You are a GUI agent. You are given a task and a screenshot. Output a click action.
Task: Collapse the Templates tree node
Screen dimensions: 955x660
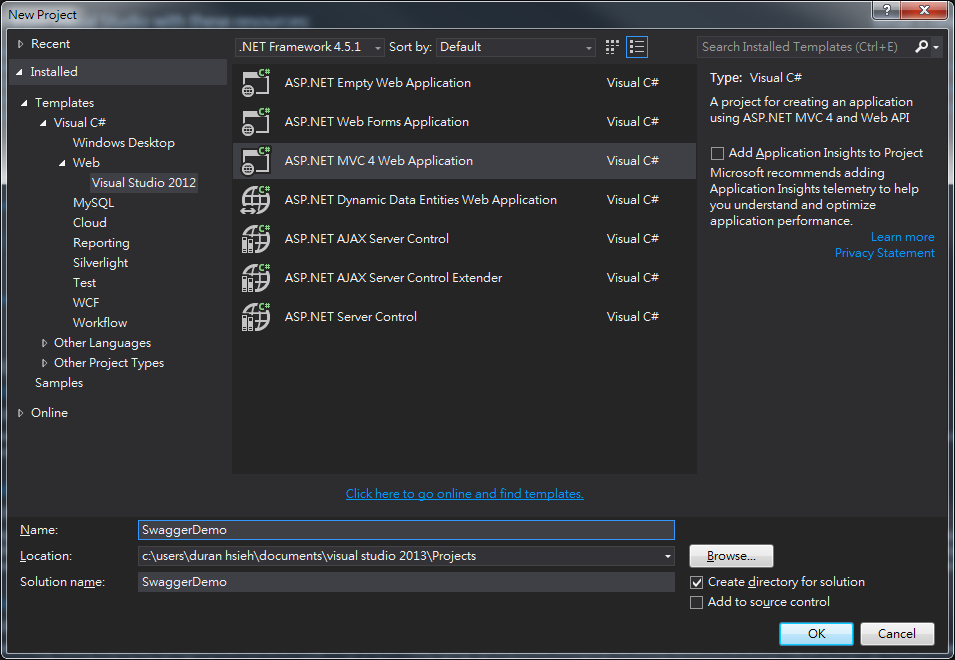pos(24,103)
